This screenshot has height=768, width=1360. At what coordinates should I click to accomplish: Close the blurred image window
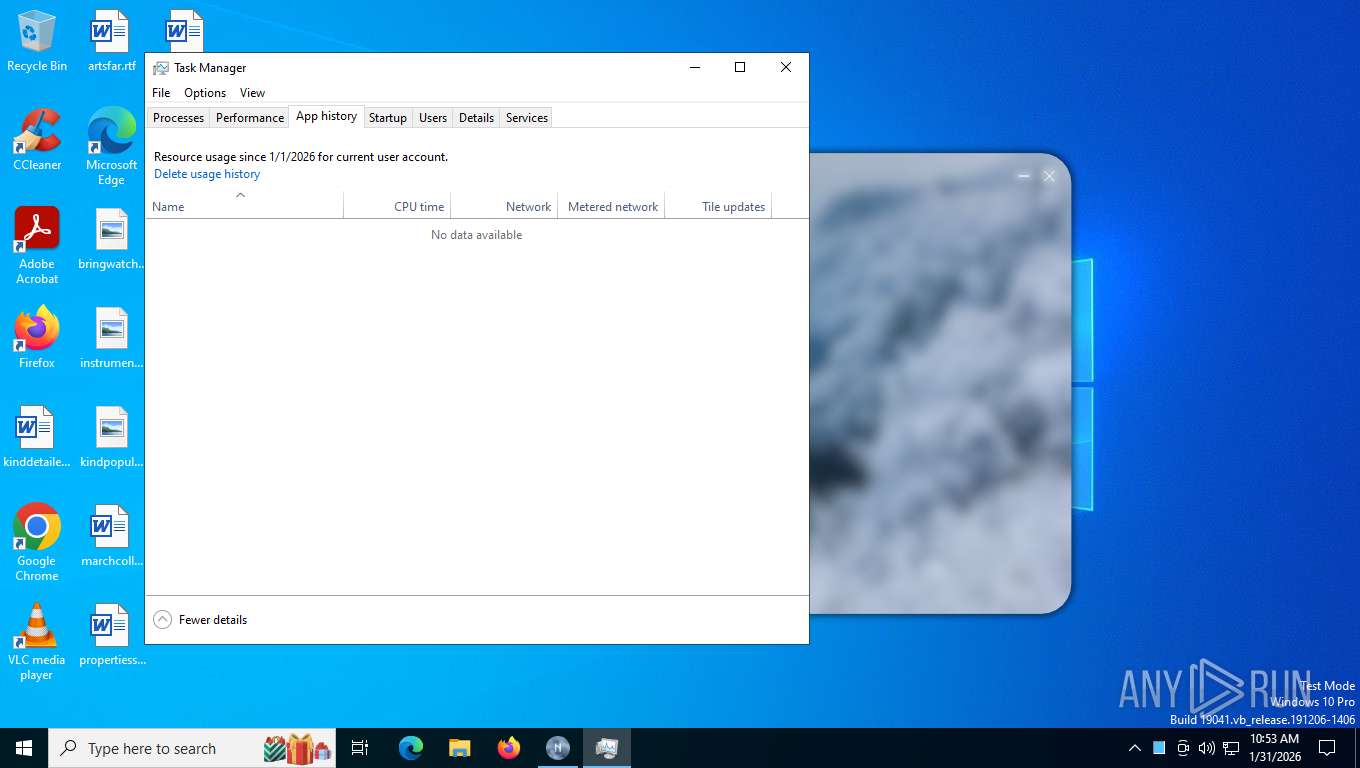click(x=1049, y=176)
